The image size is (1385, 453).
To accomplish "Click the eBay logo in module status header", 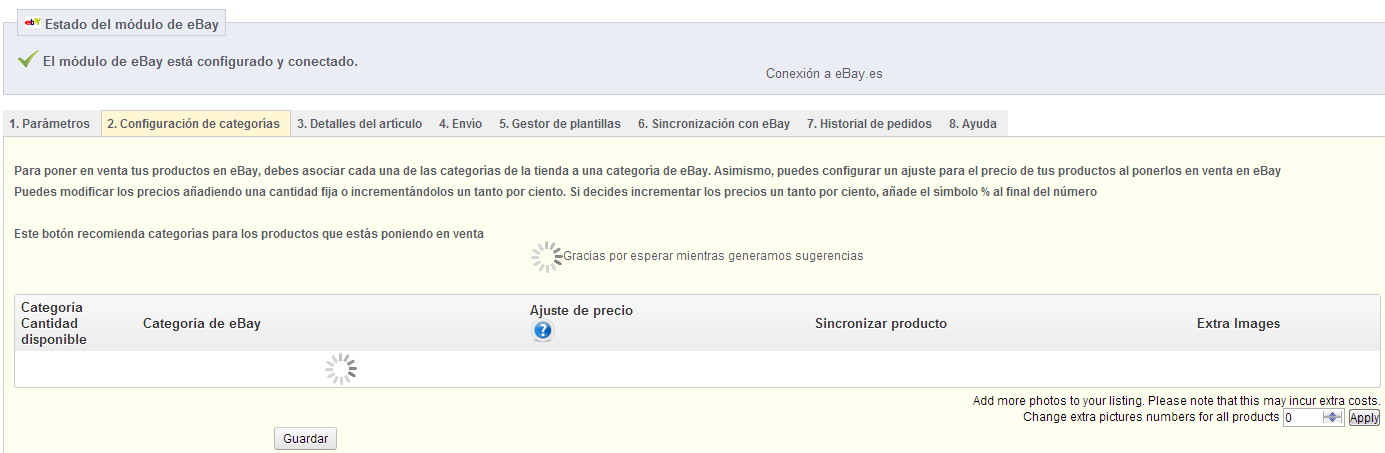I will 33,22.
